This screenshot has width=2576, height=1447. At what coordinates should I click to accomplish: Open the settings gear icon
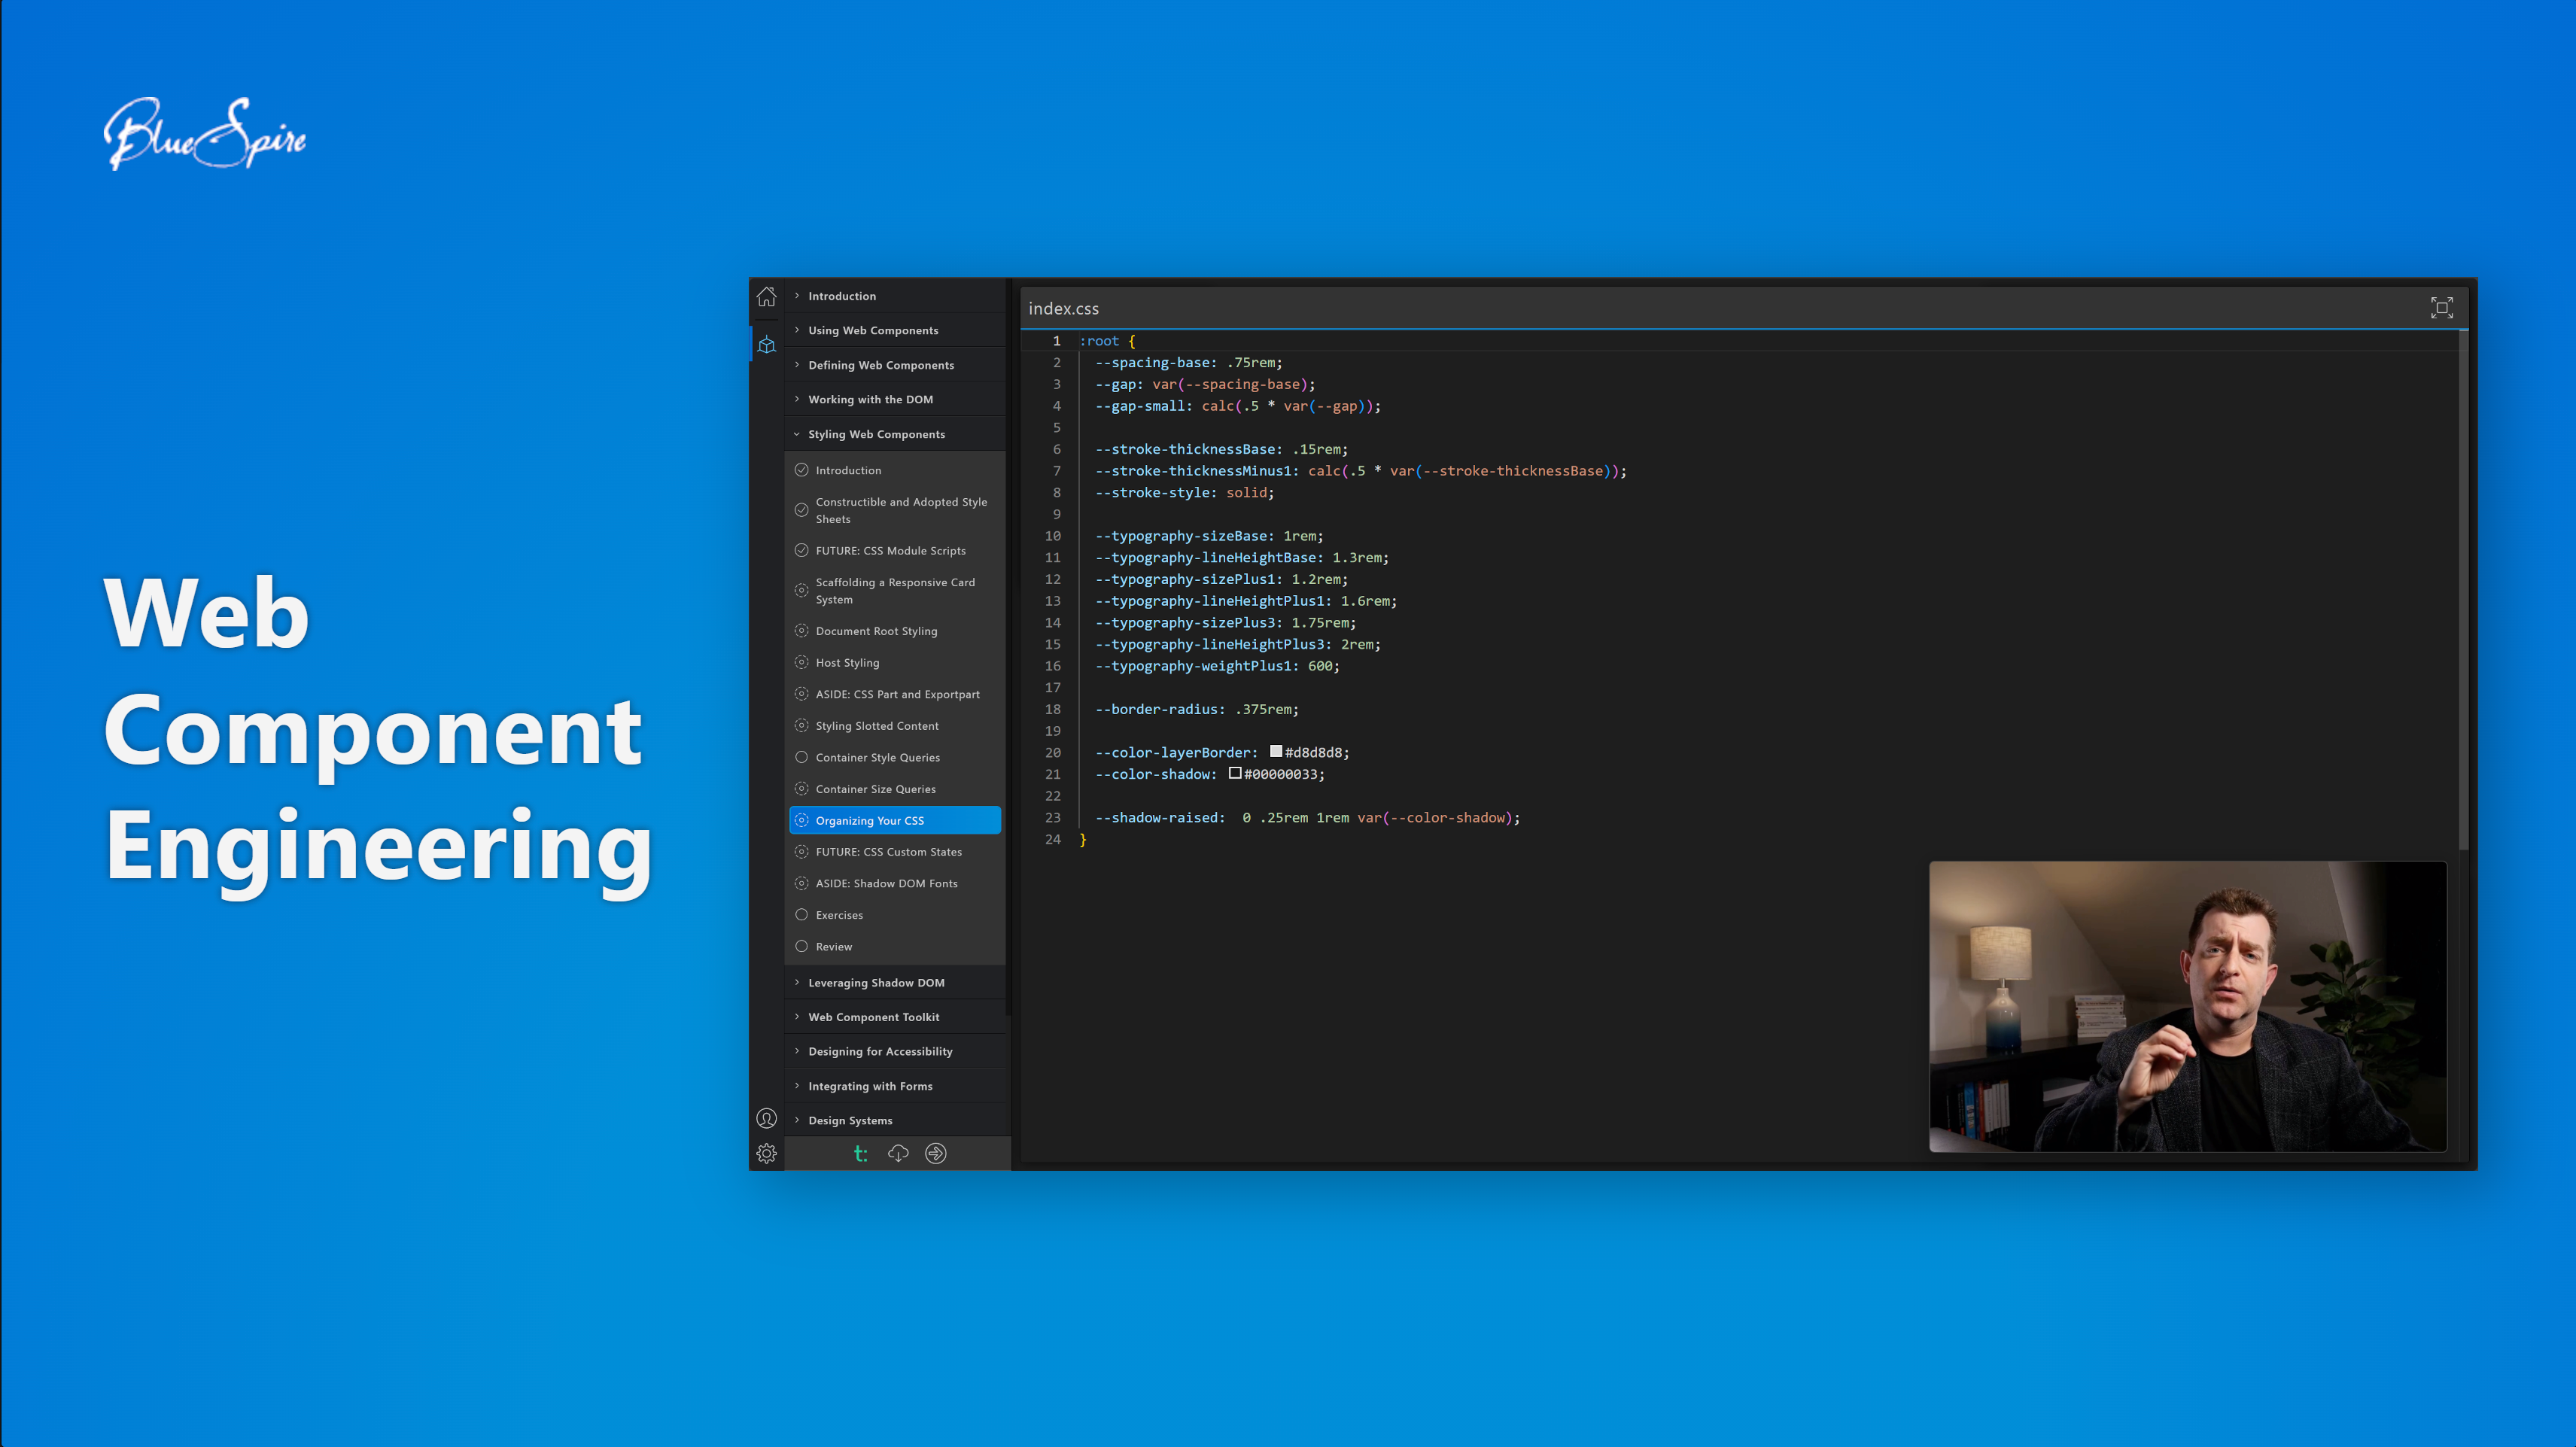[766, 1153]
